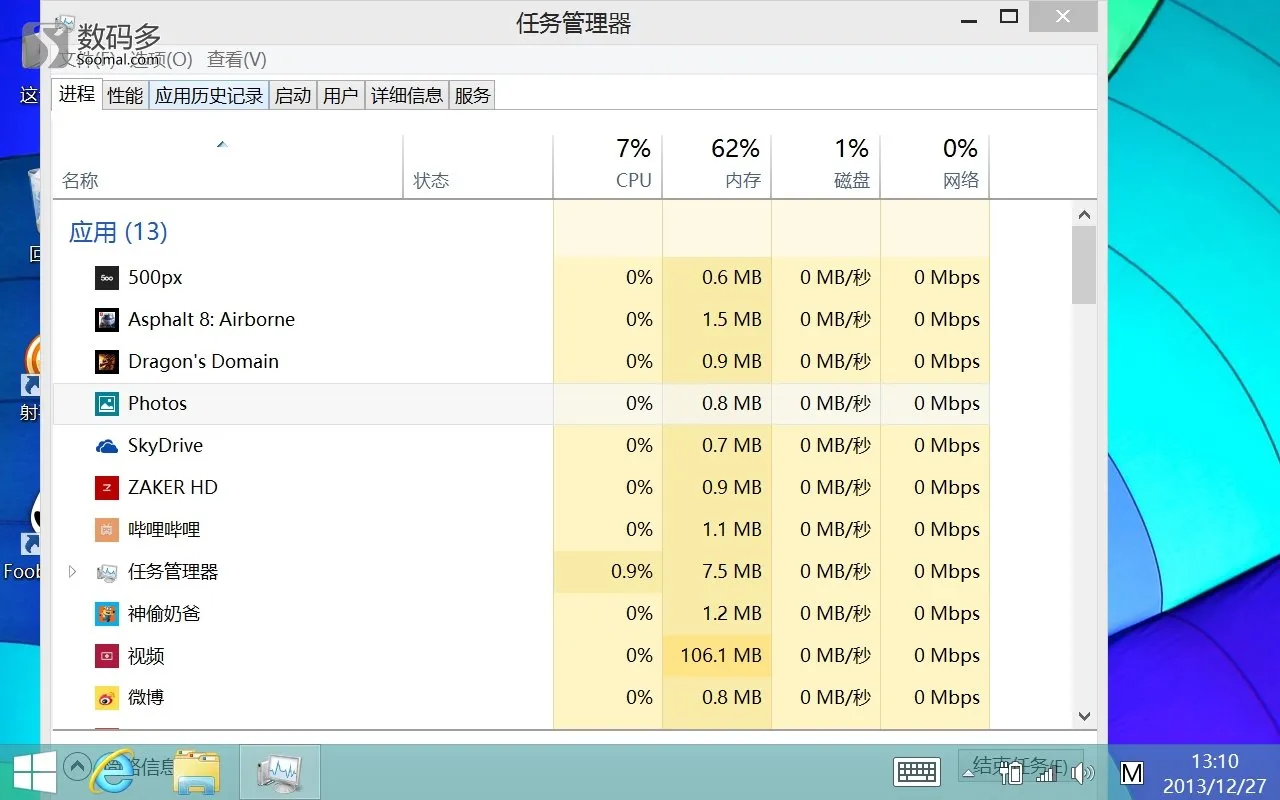Switch to the 用户 tab
The image size is (1280, 800).
tap(341, 96)
